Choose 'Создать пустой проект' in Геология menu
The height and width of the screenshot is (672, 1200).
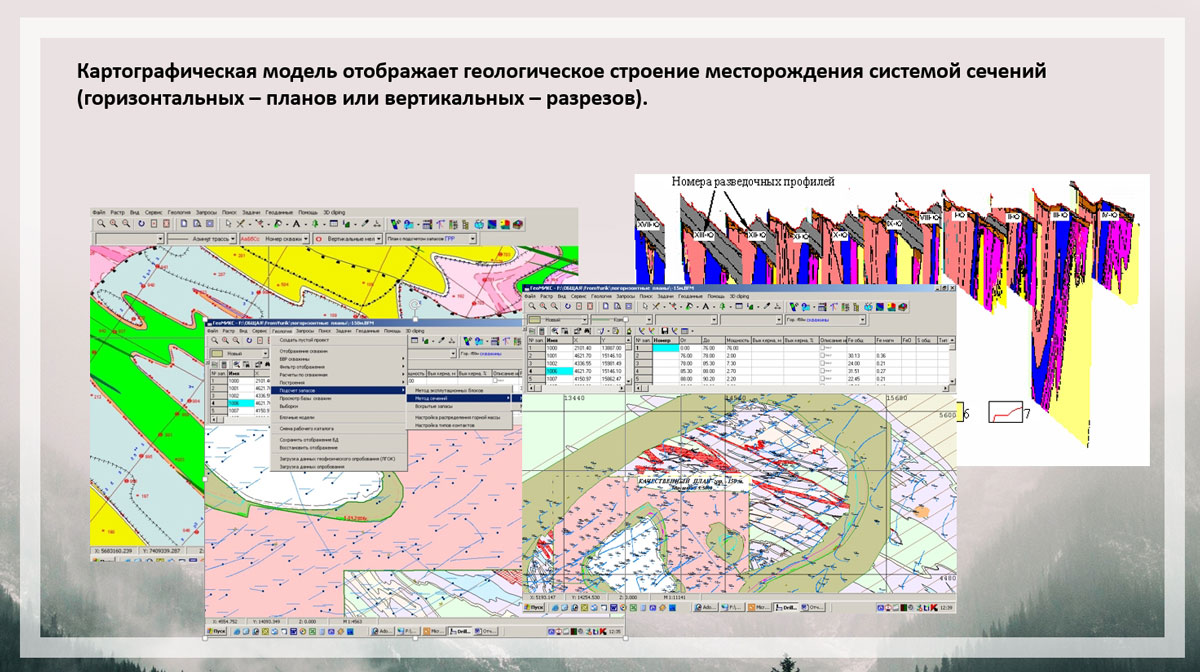304,340
